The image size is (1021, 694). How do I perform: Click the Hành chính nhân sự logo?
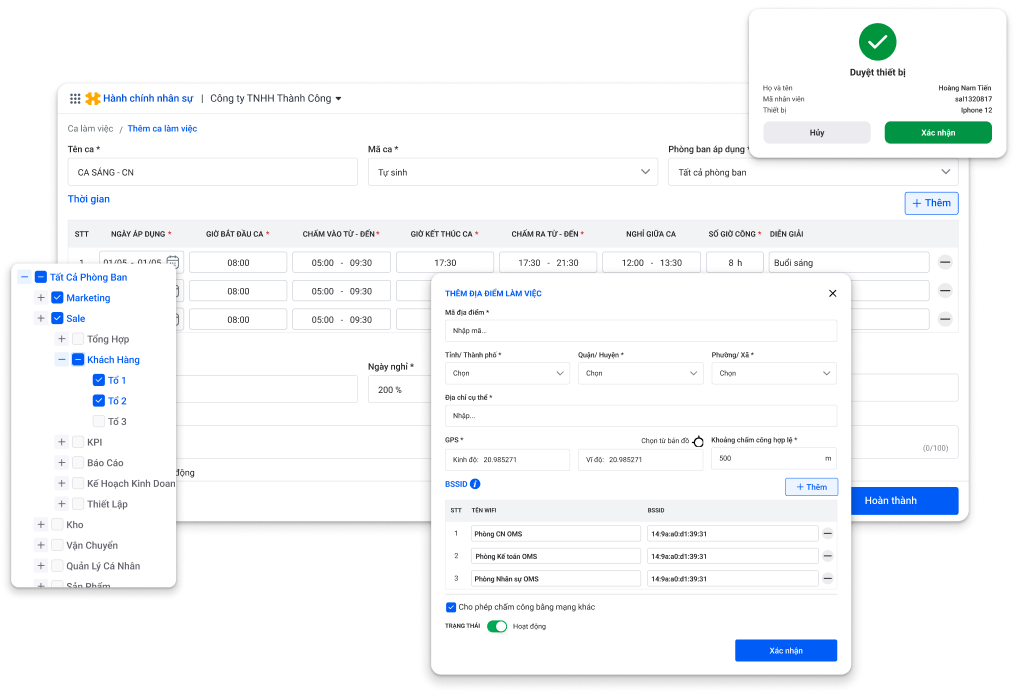coord(93,99)
